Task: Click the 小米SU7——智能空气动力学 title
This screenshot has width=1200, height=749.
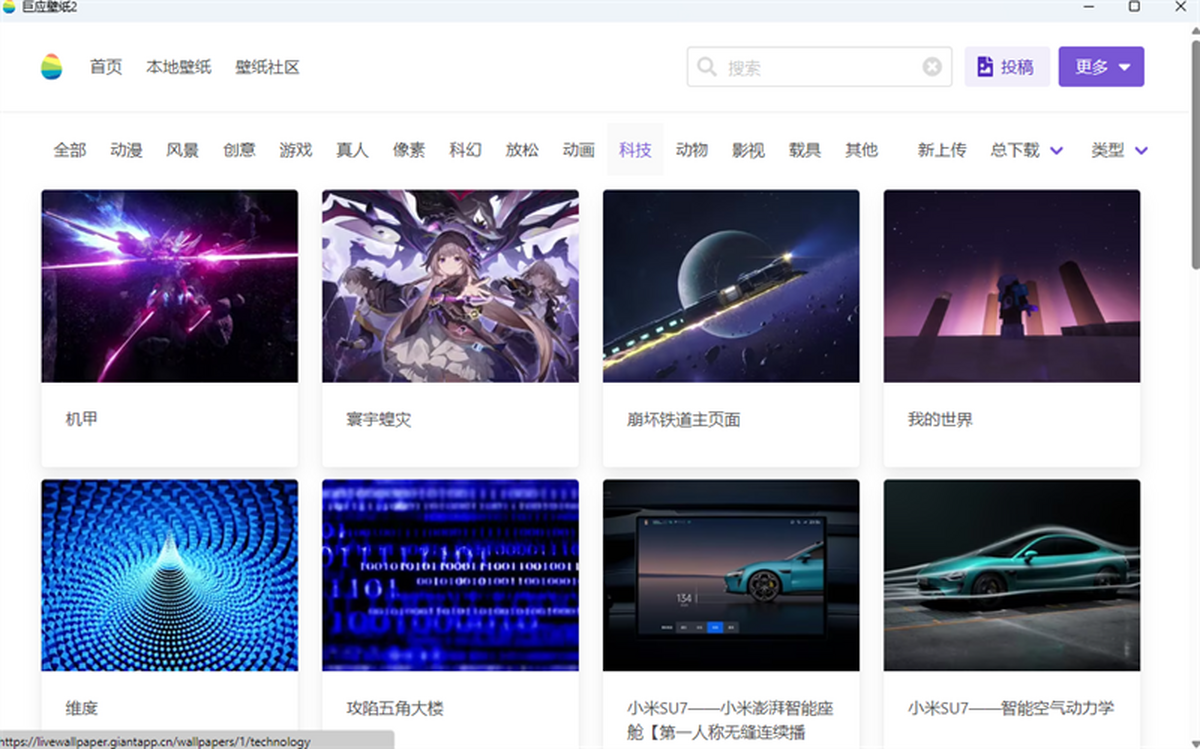Action: coord(1011,708)
